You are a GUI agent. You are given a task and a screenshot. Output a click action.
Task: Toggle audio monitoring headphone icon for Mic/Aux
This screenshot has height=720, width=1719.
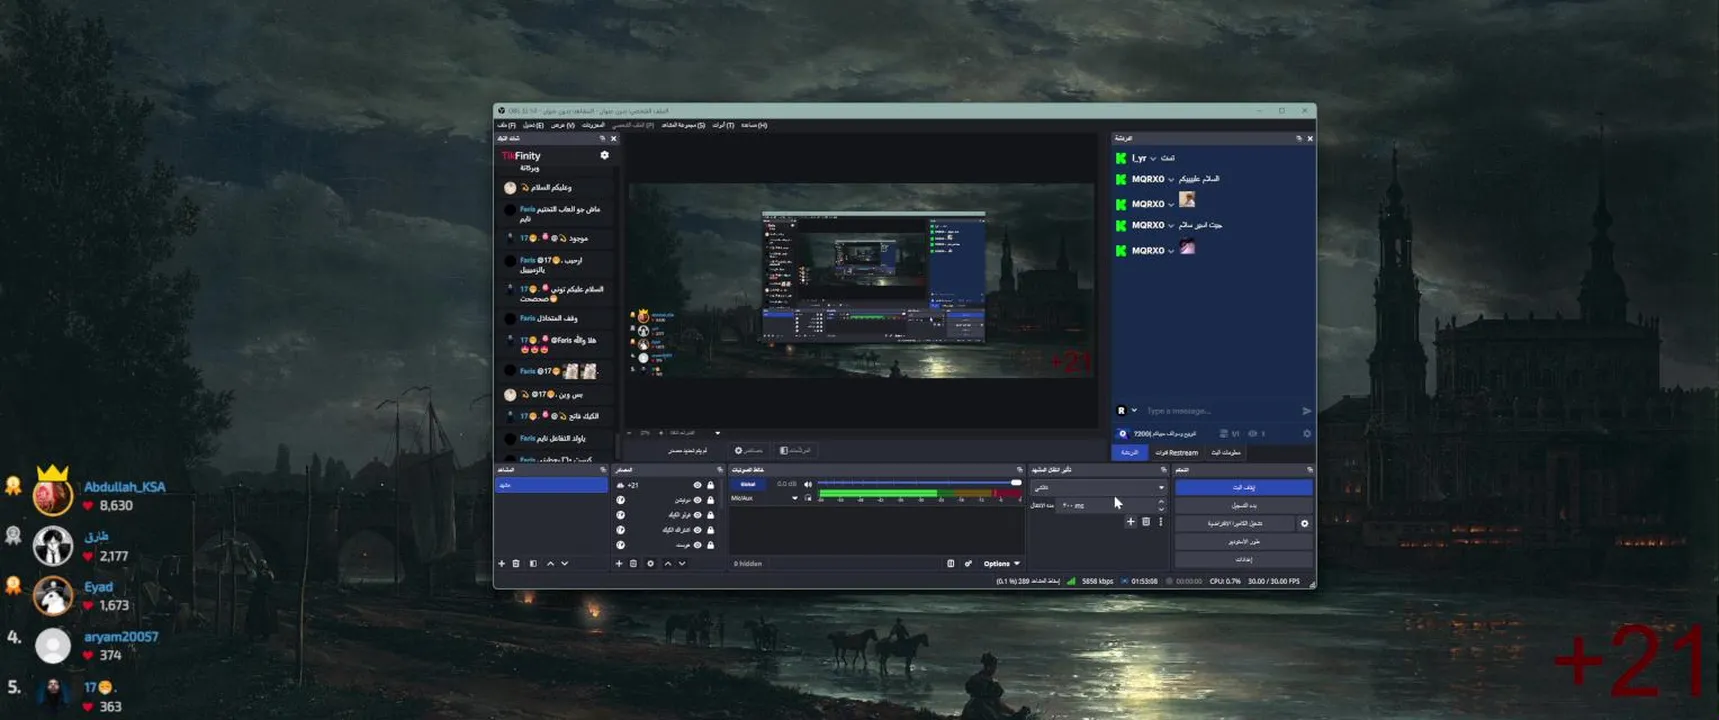click(x=808, y=498)
